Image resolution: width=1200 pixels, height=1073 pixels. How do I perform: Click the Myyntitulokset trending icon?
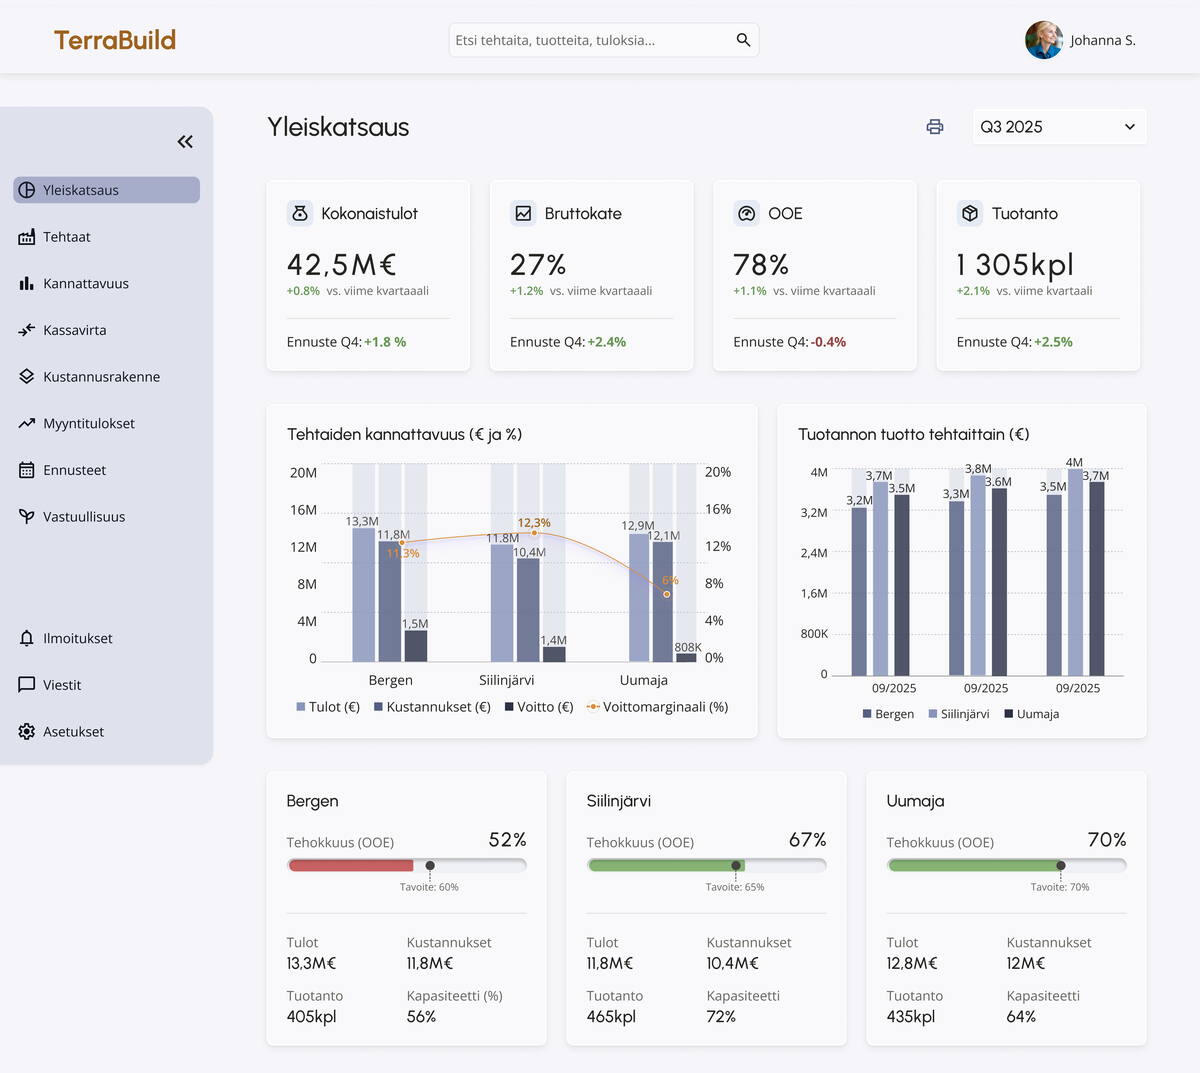(27, 423)
